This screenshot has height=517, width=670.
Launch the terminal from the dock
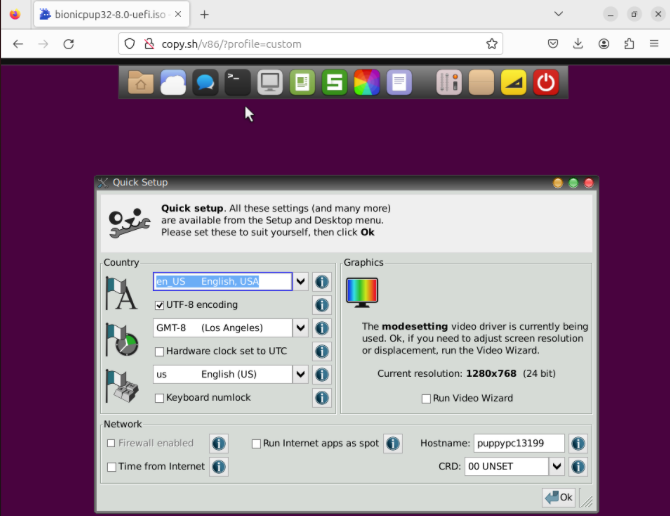[238, 82]
